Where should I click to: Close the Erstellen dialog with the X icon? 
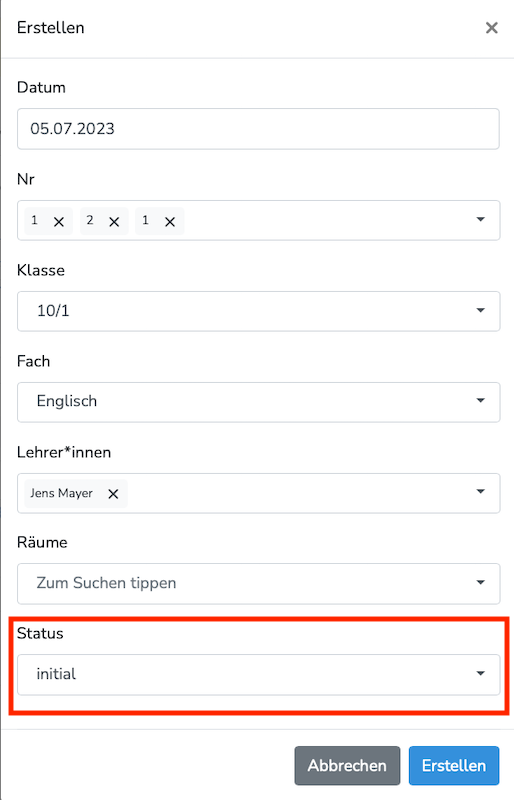click(x=491, y=28)
